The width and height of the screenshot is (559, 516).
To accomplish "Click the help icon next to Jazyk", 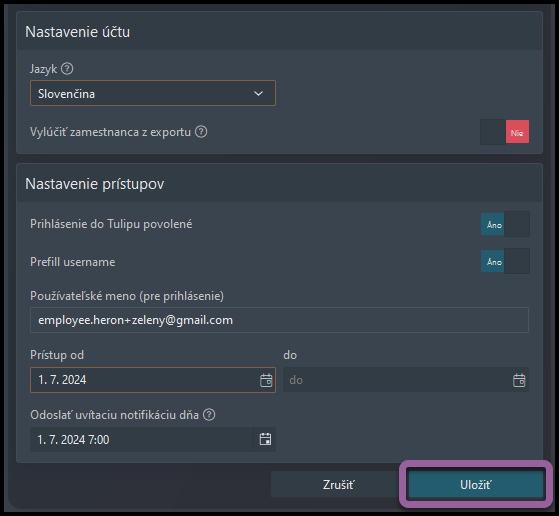I will click(x=67, y=68).
